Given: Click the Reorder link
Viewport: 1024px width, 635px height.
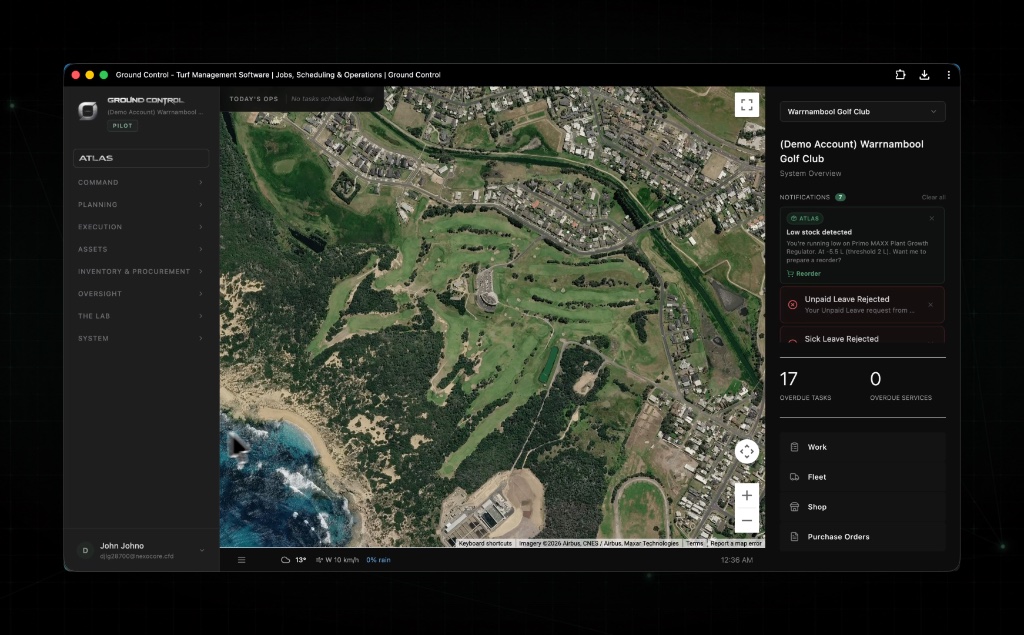Looking at the screenshot, I should [x=803, y=274].
